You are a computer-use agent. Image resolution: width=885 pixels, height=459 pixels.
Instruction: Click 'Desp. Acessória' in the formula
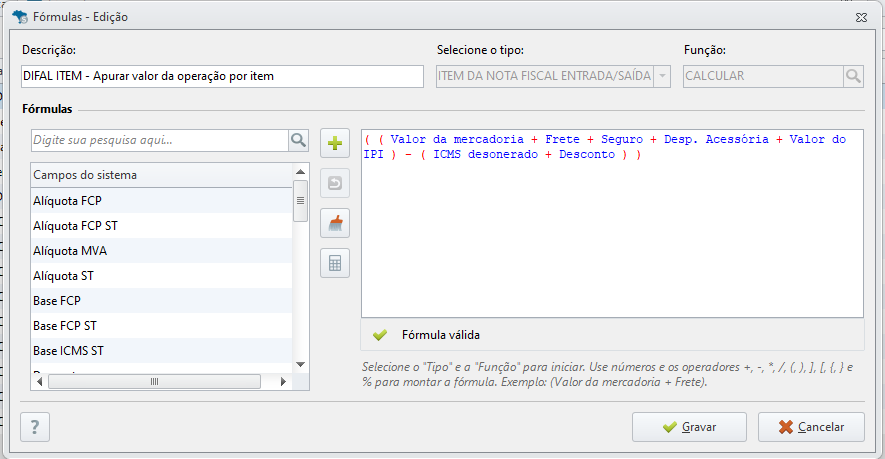(x=716, y=139)
